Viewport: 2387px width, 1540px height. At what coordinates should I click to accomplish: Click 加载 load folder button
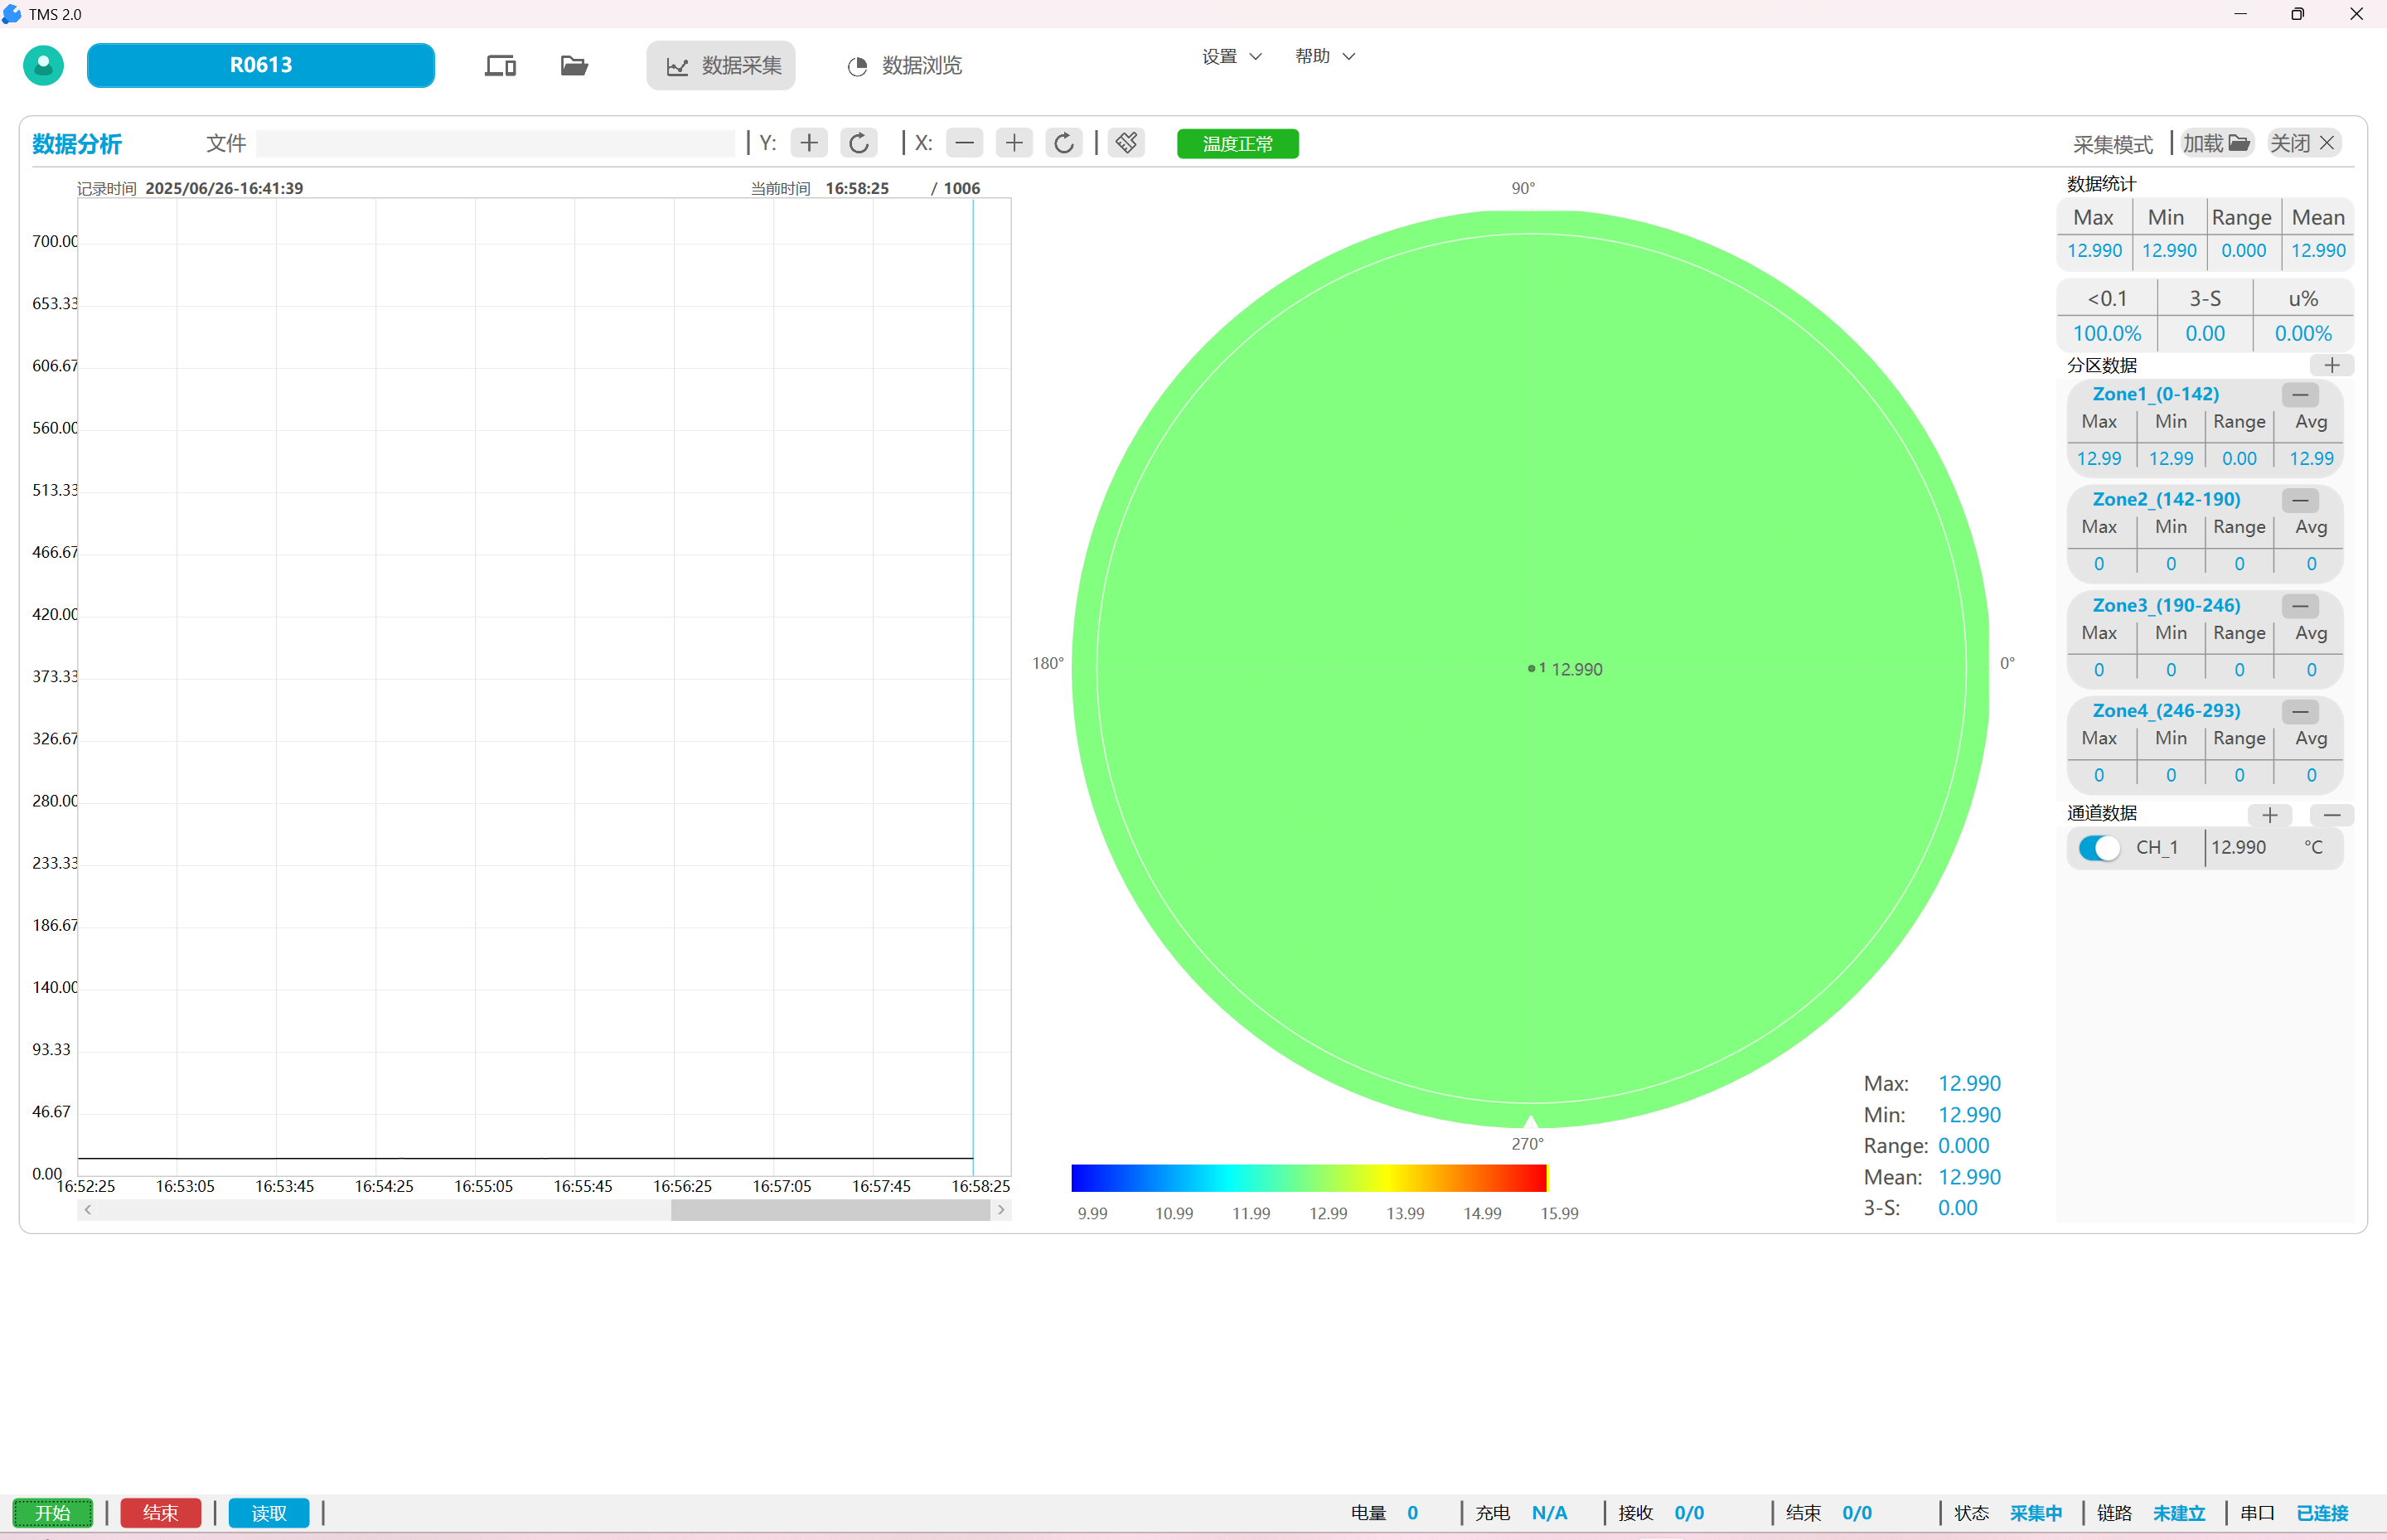(2216, 143)
